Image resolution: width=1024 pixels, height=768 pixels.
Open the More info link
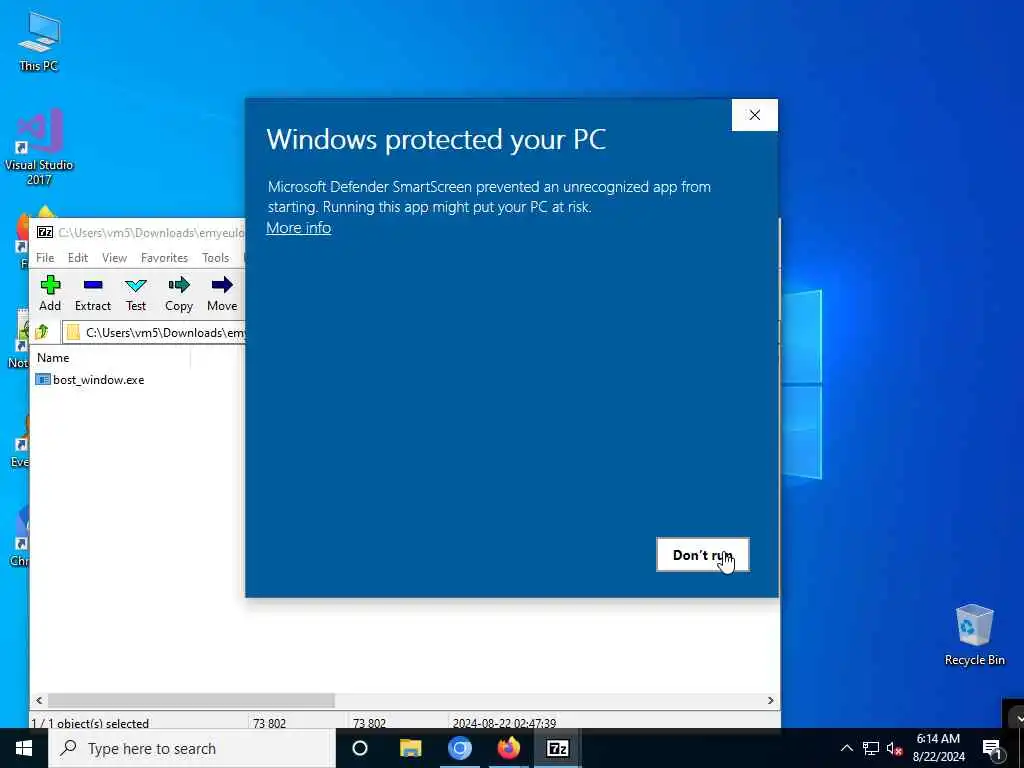tap(298, 227)
